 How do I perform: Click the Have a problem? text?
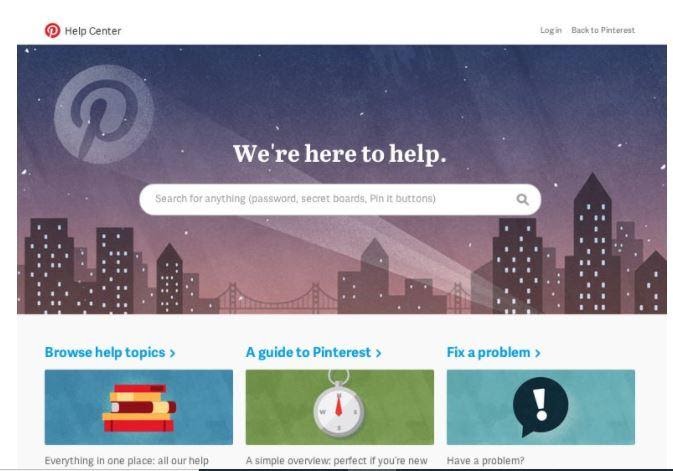coord(485,461)
